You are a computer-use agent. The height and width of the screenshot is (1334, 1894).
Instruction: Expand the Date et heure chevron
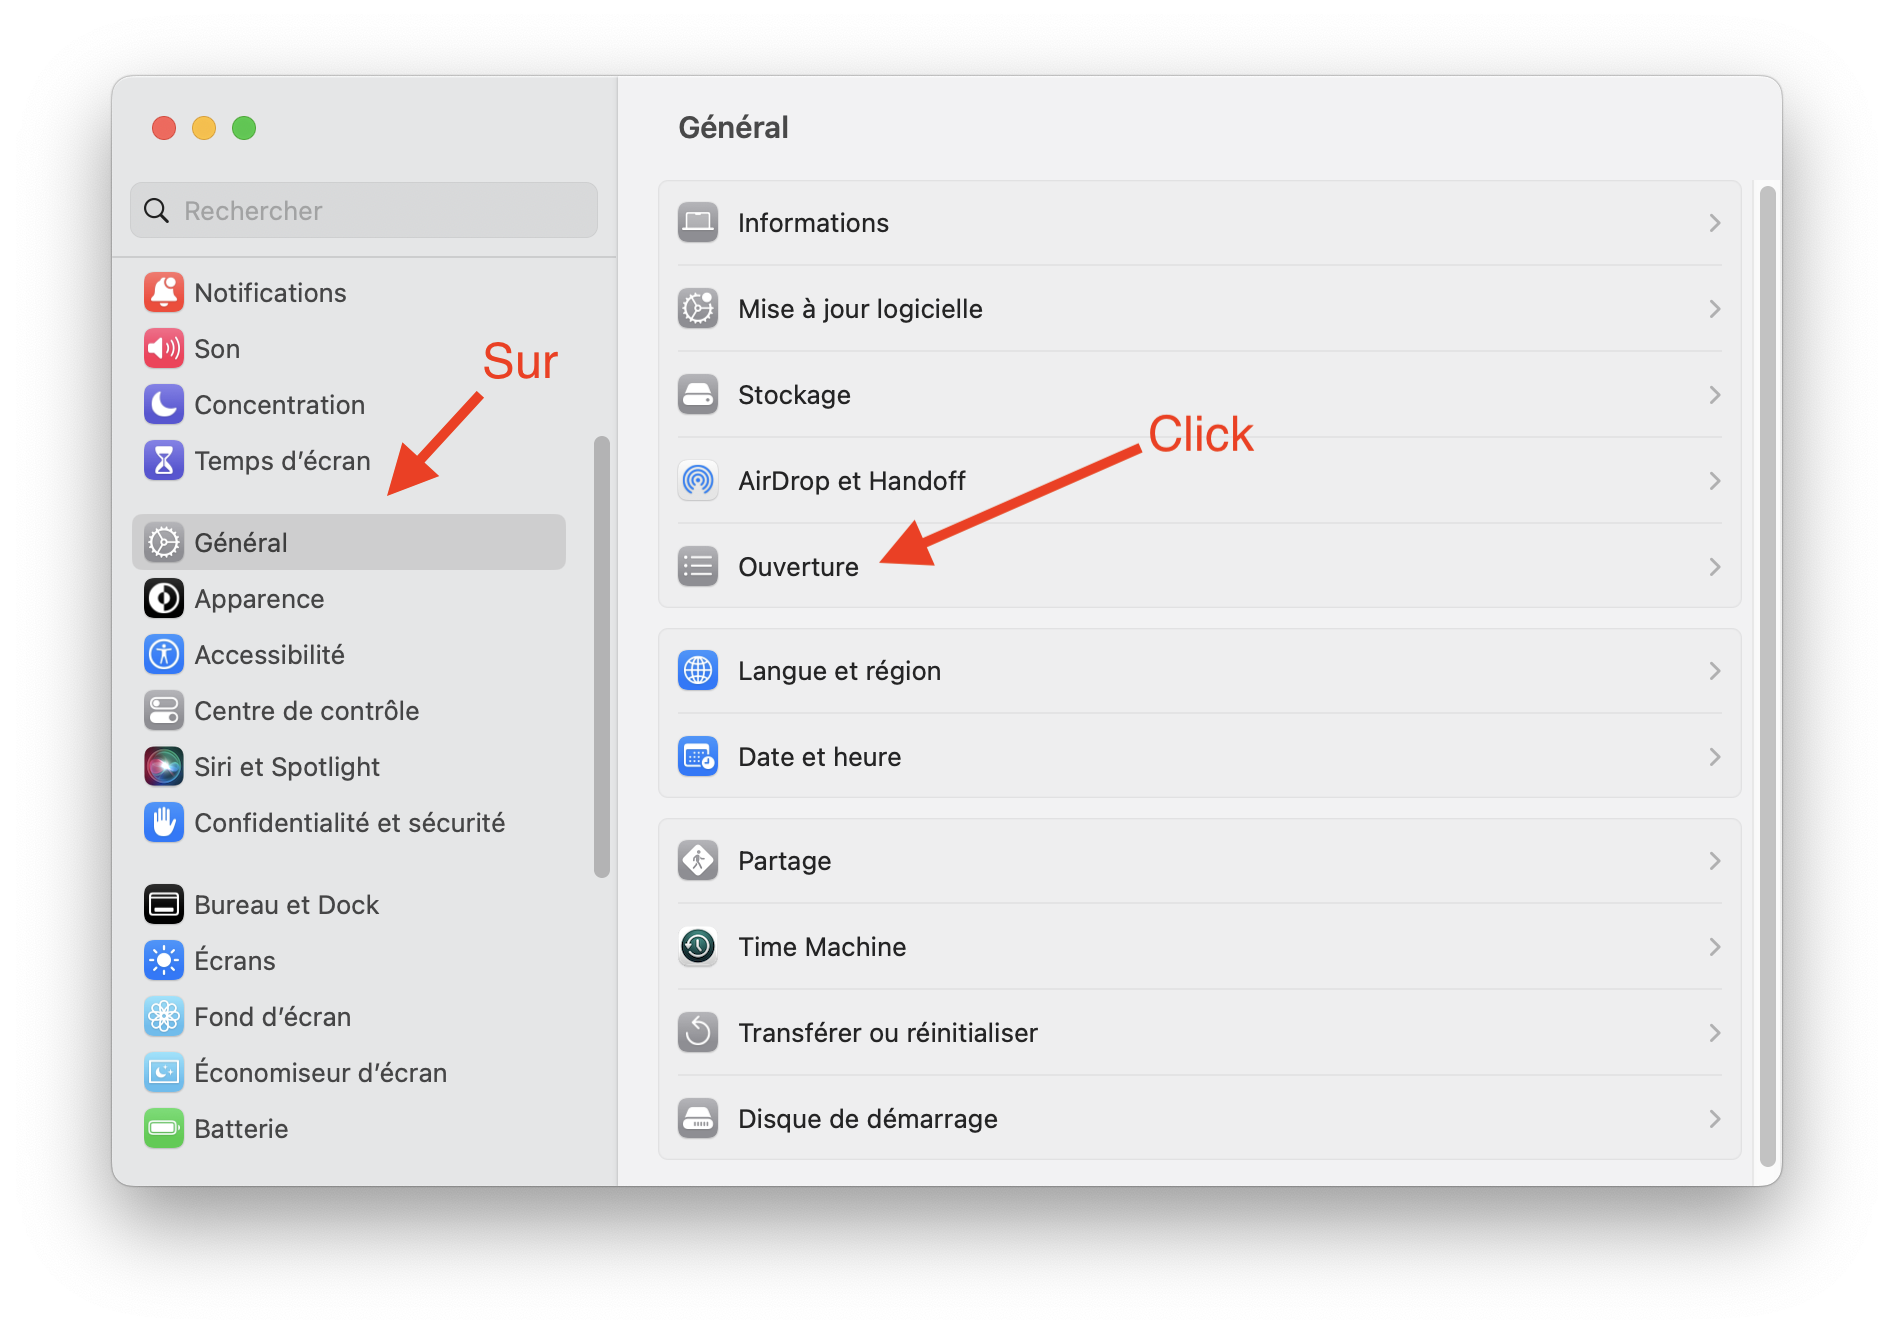coord(1714,756)
